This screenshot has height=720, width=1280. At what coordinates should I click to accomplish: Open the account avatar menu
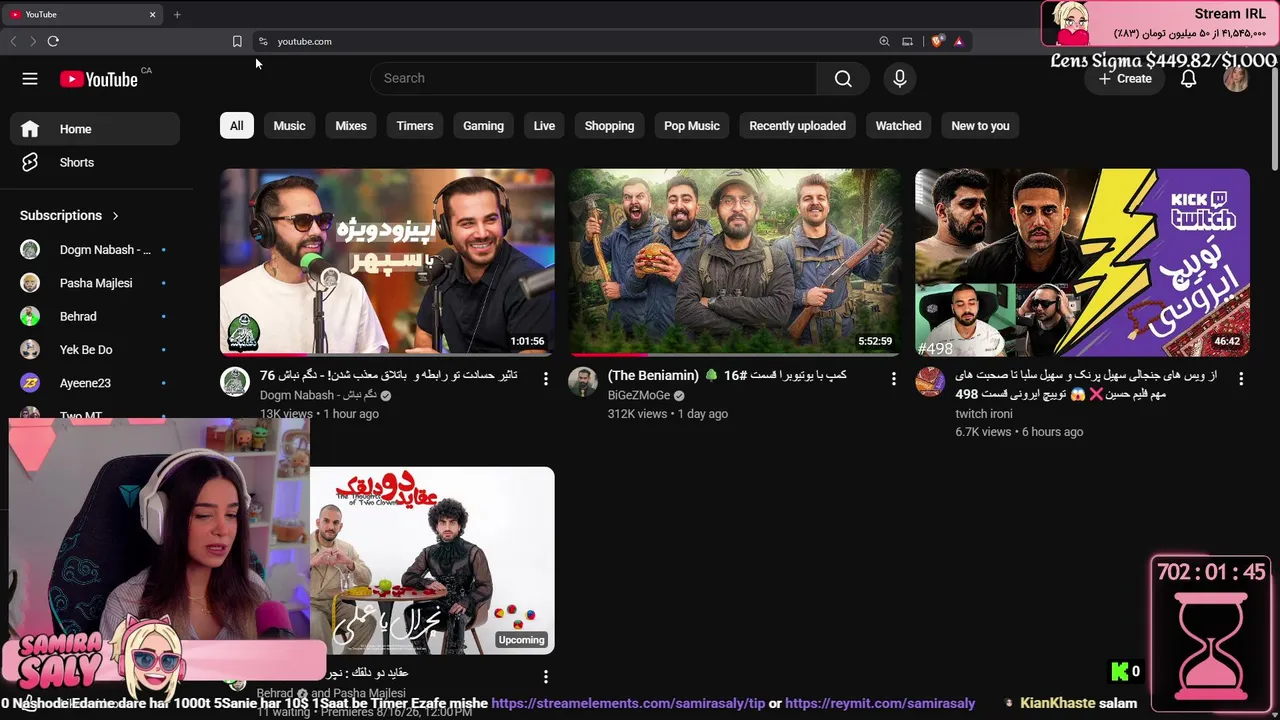pyautogui.click(x=1236, y=79)
